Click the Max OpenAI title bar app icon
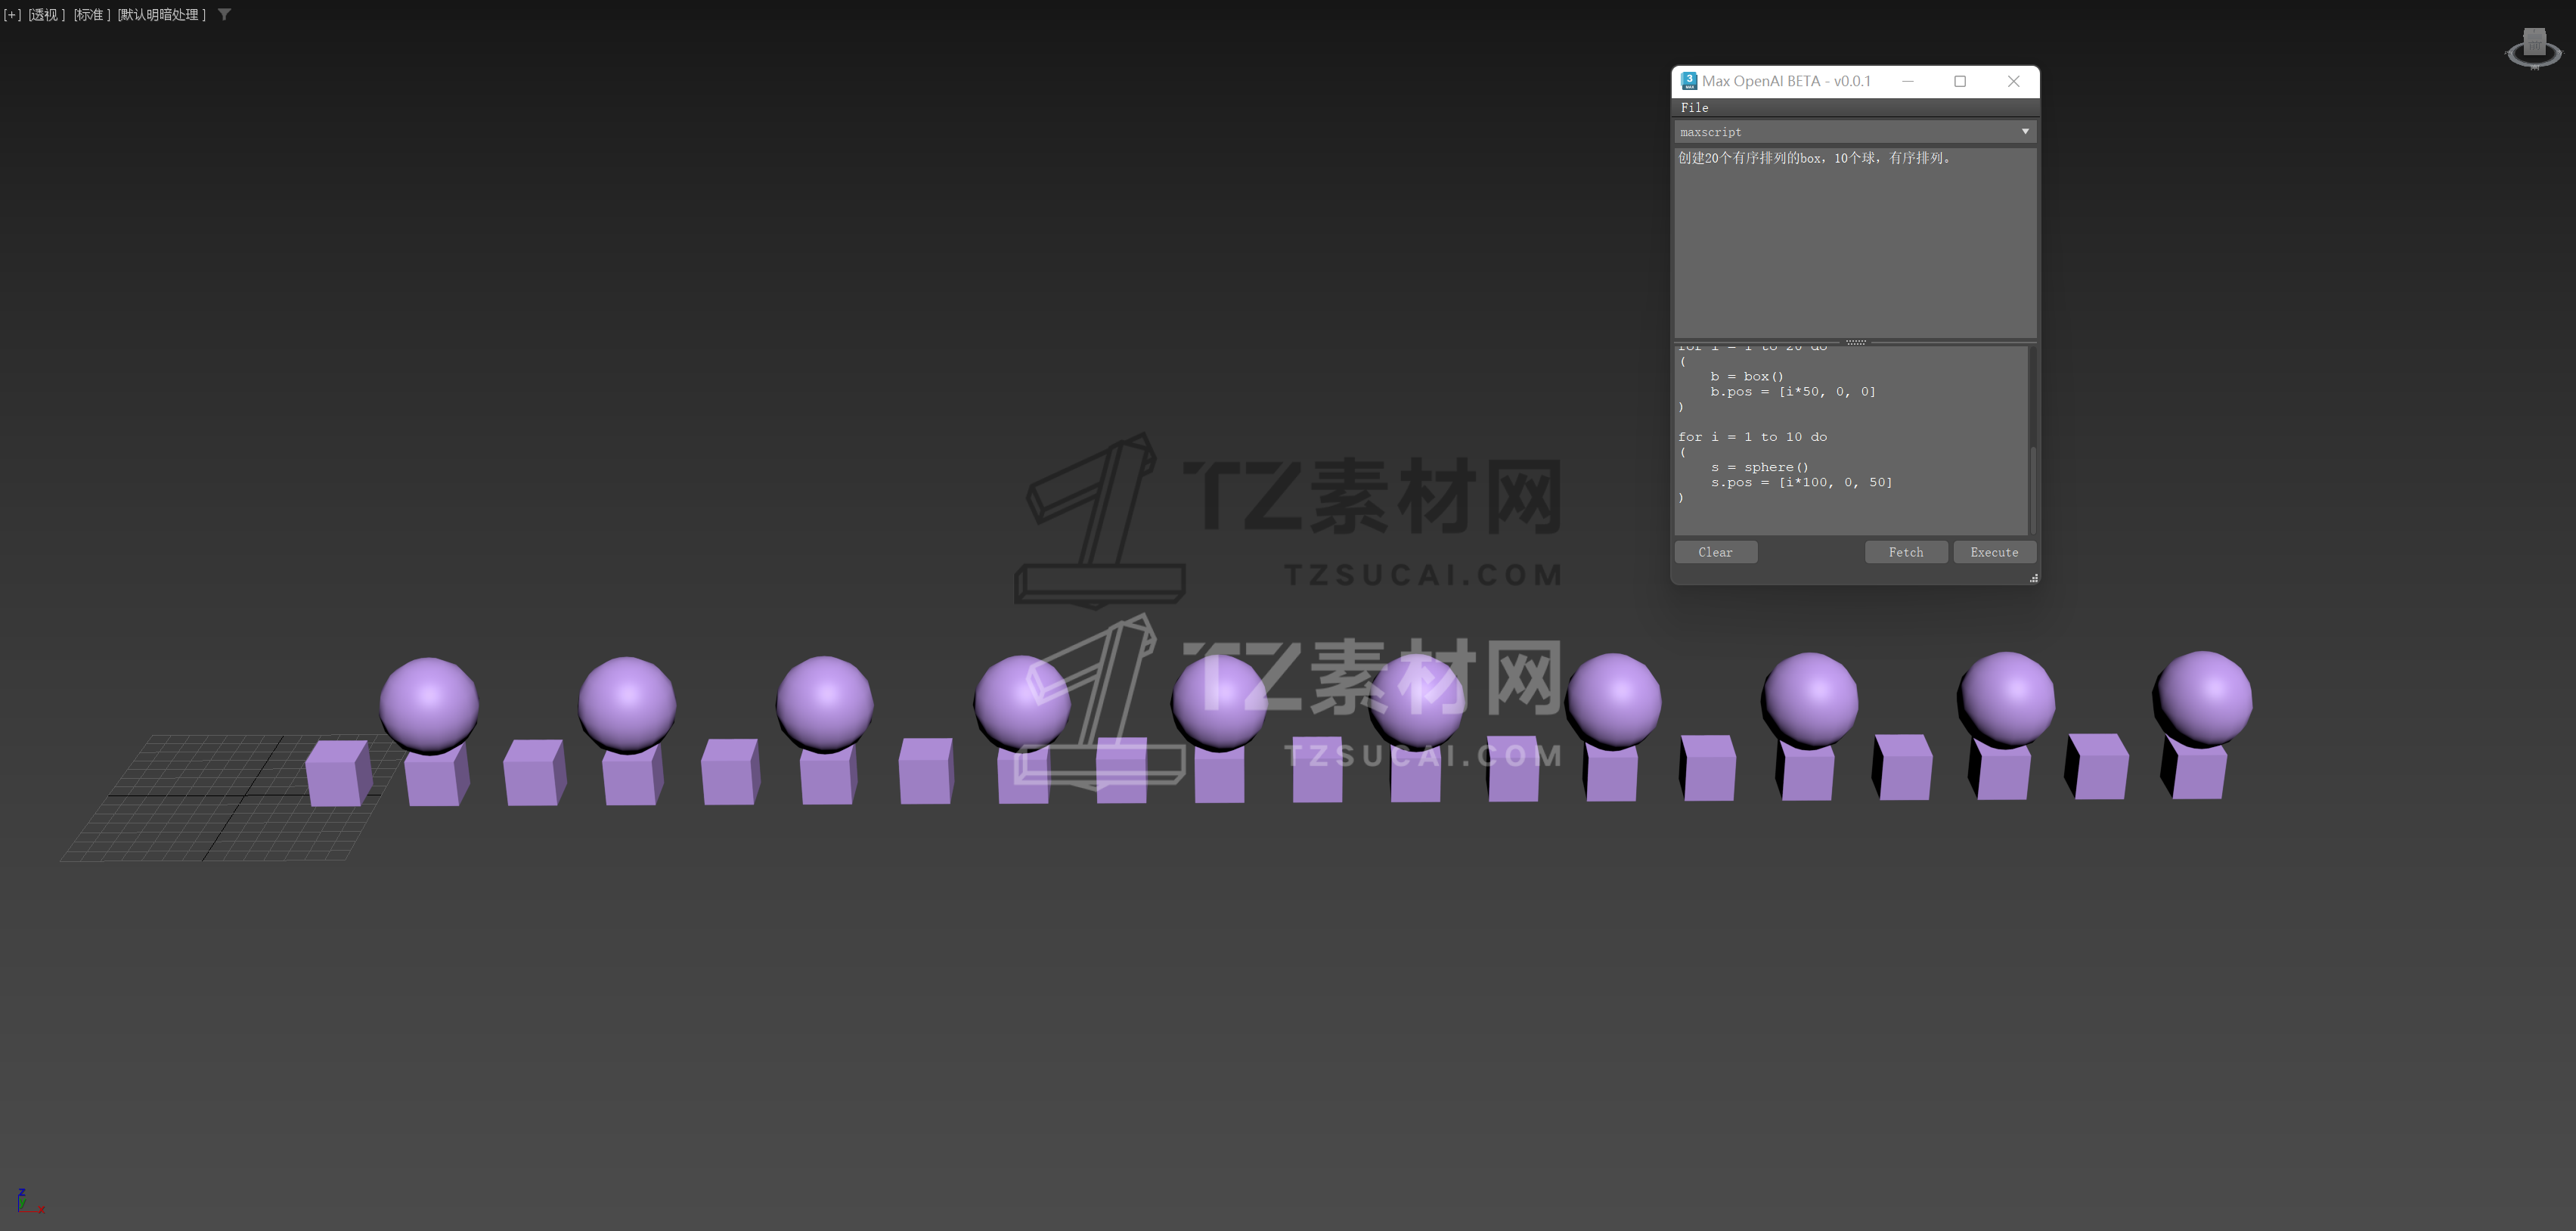Screen dimensions: 2576x1231 point(1688,81)
